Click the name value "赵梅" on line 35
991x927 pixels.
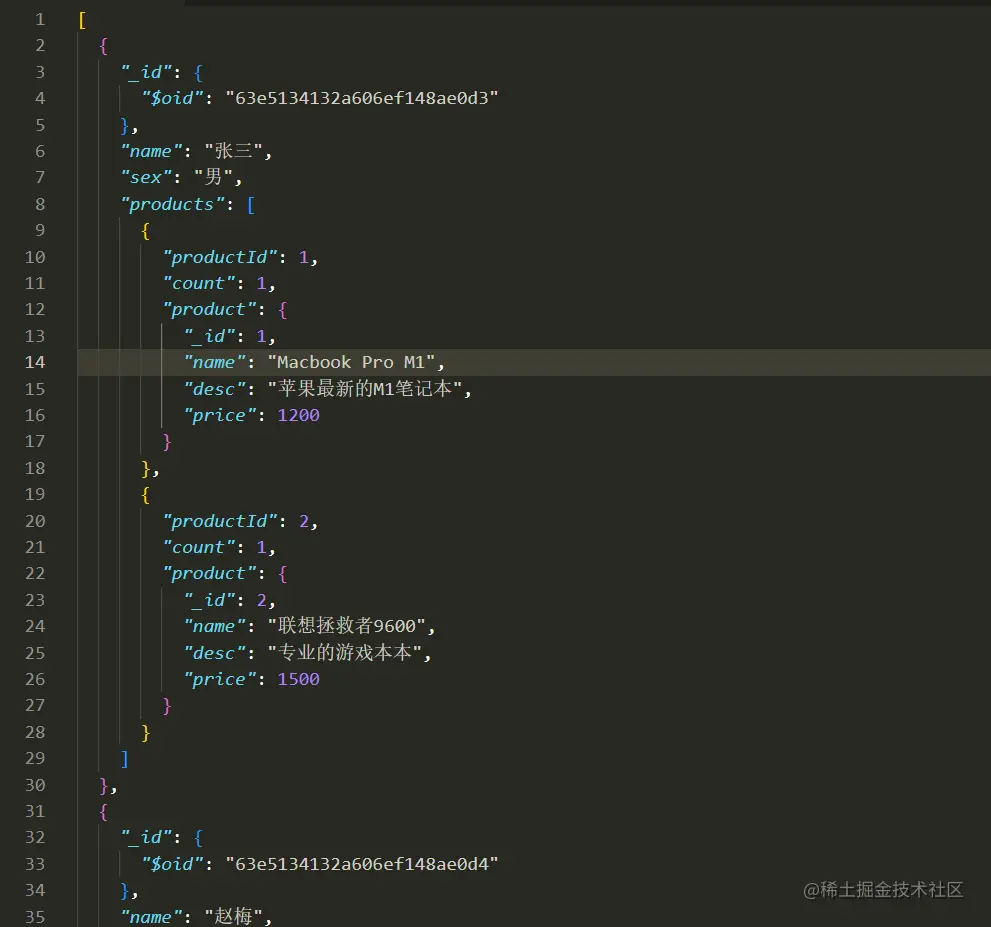[x=233, y=917]
